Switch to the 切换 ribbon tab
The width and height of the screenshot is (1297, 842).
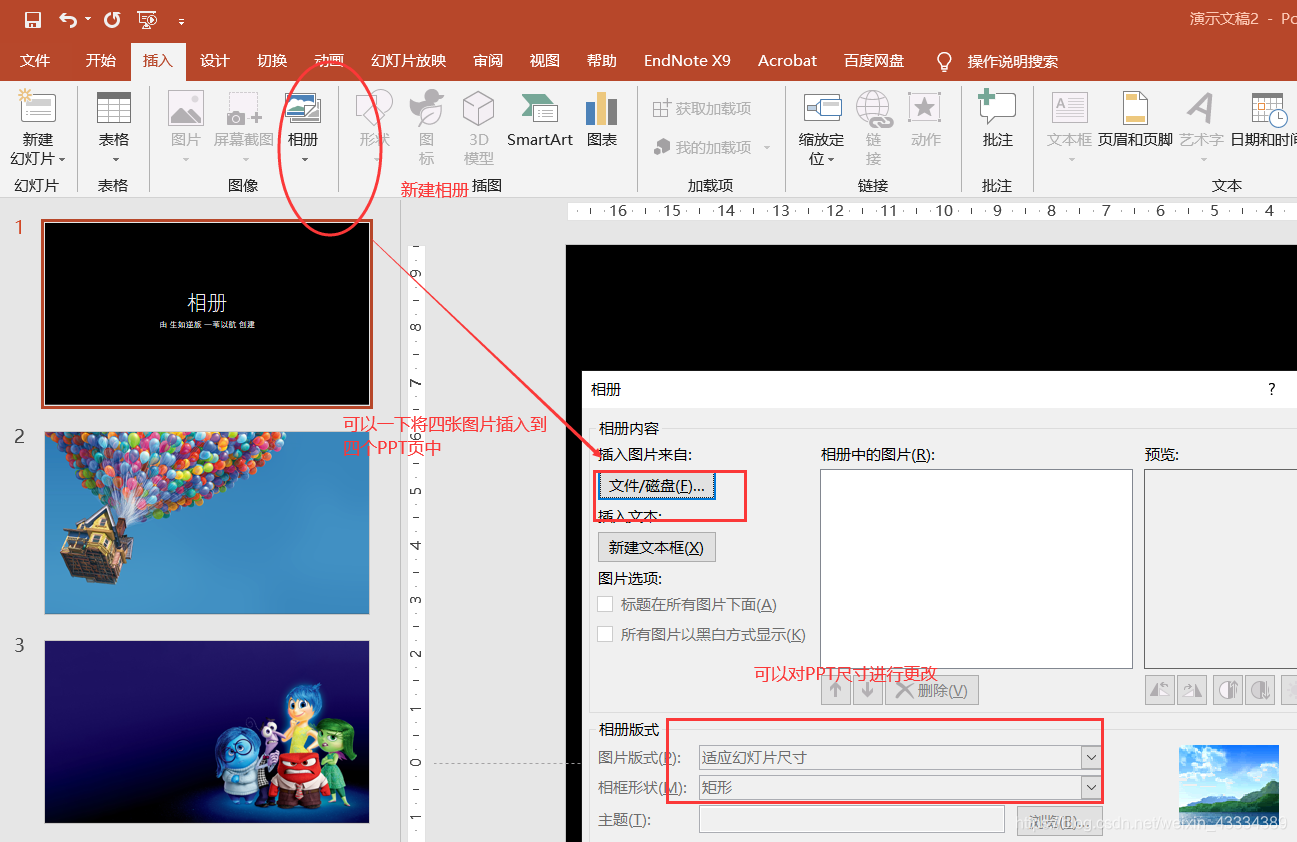(x=272, y=61)
